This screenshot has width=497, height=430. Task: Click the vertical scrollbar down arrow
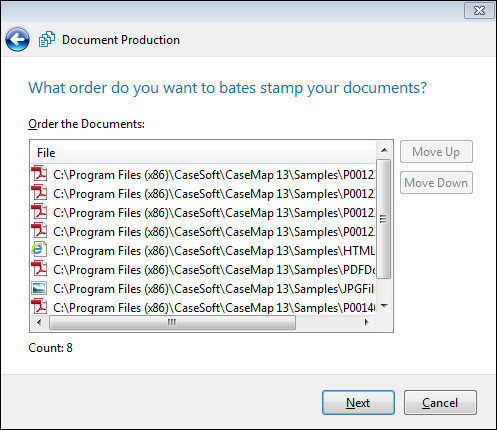pos(384,306)
